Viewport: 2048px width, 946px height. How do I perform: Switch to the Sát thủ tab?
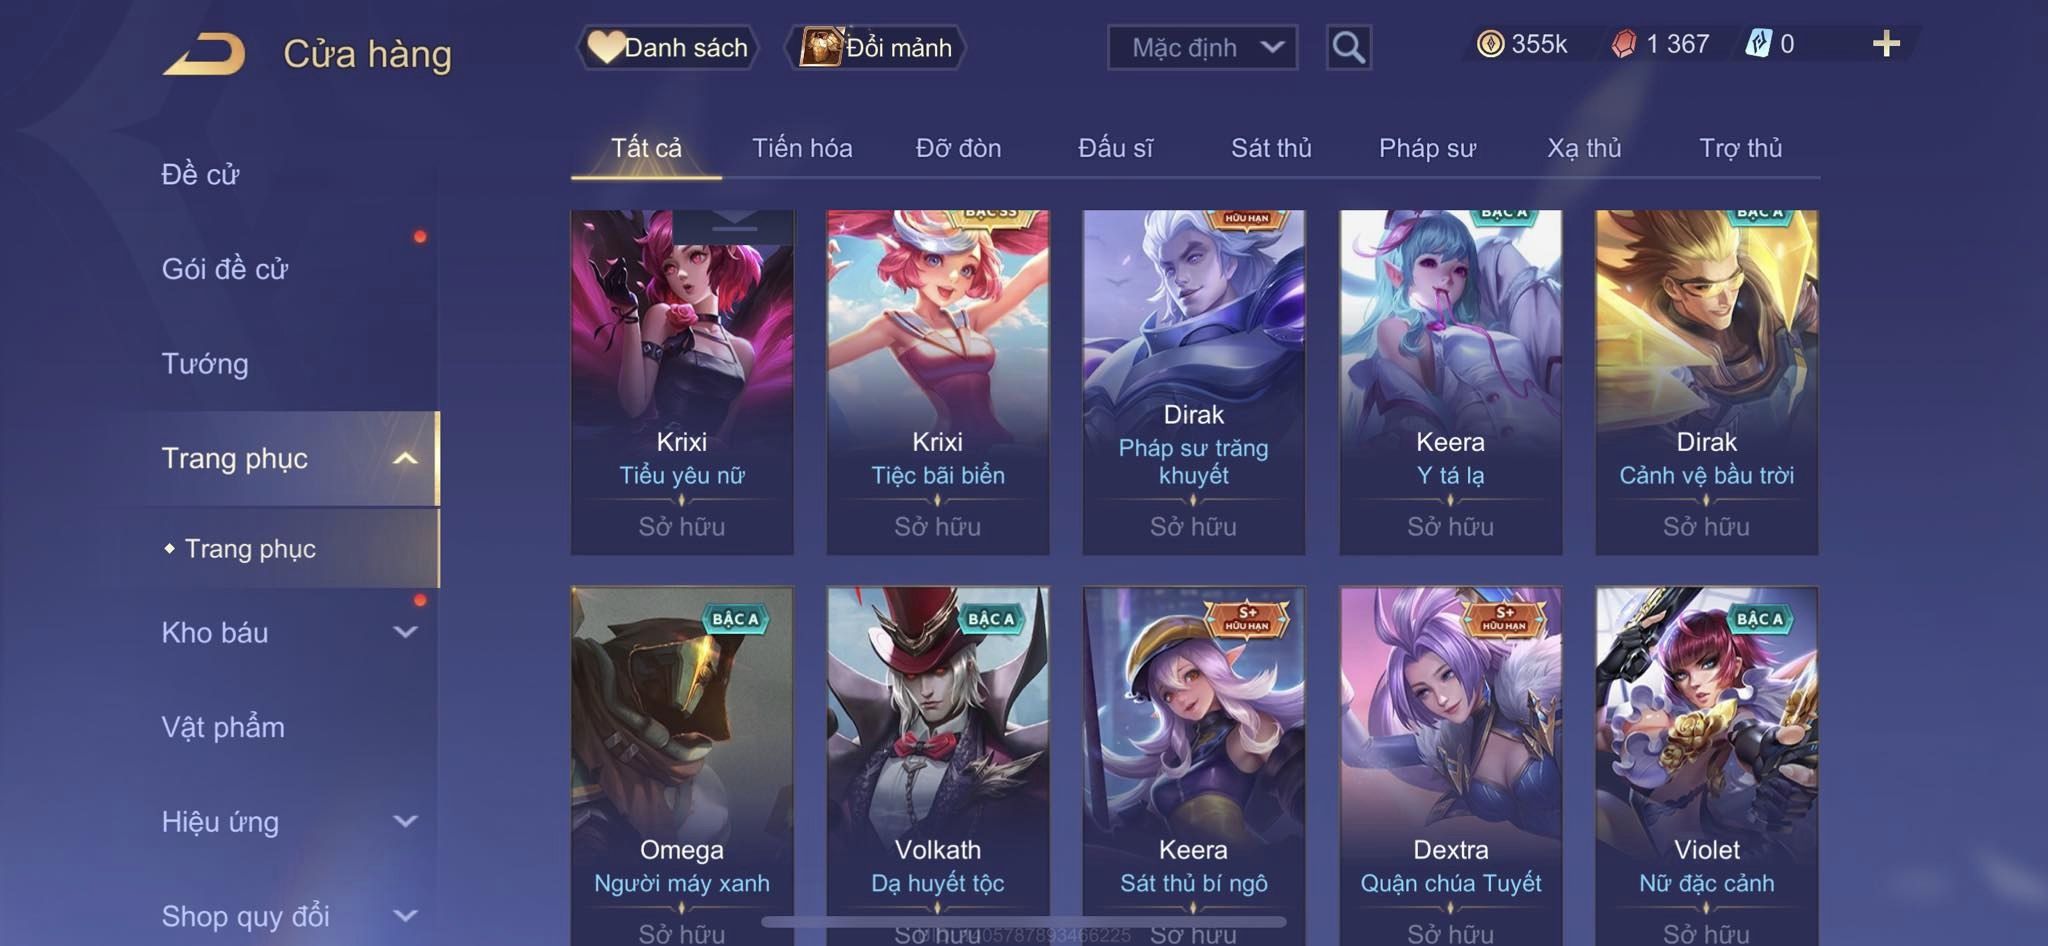[1271, 148]
